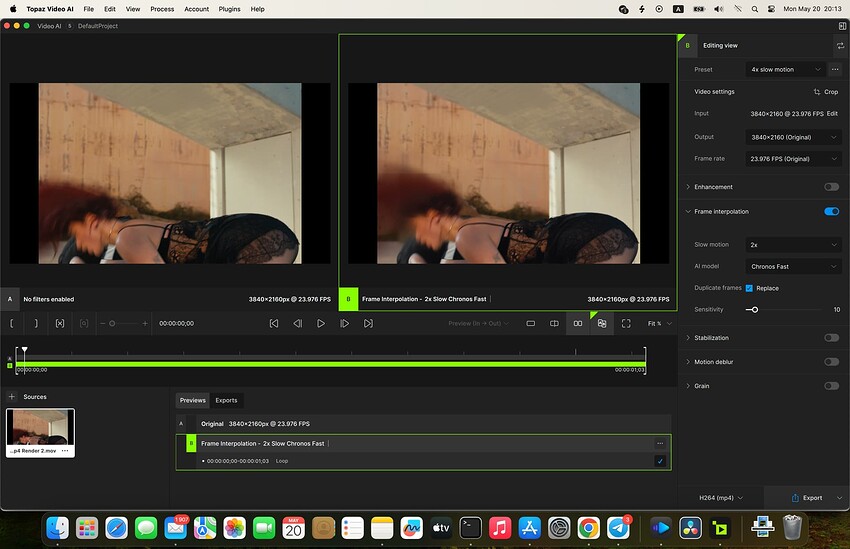
Task: Jump to first frame
Action: pyautogui.click(x=274, y=324)
